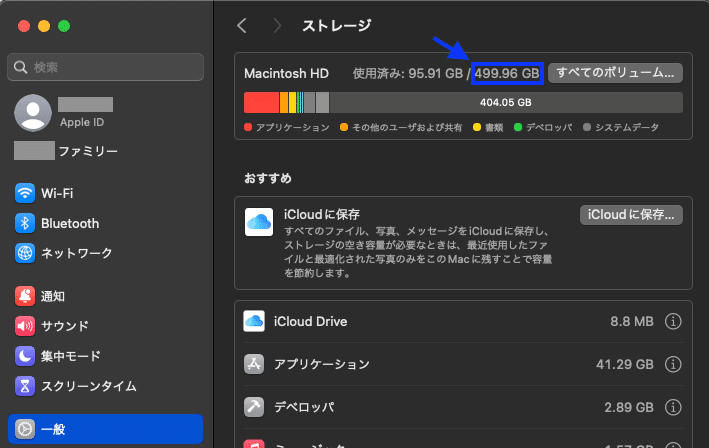Click the Apple ID avatar icon

33,113
